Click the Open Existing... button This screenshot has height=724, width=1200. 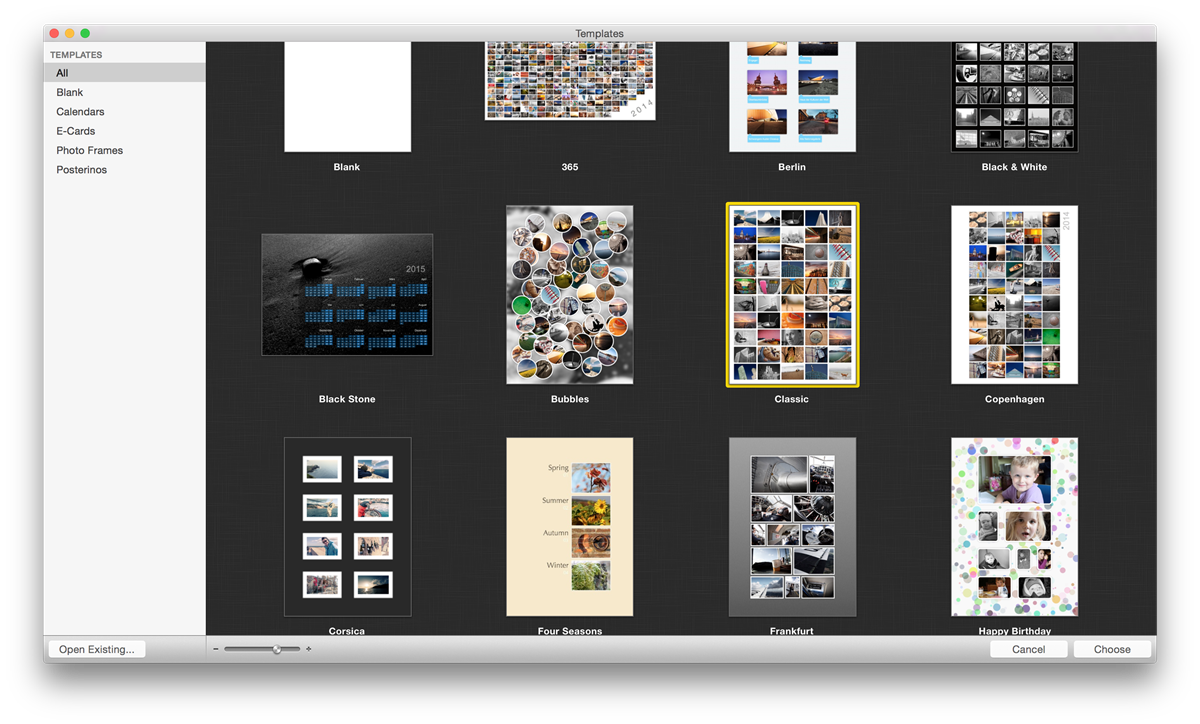coord(96,649)
